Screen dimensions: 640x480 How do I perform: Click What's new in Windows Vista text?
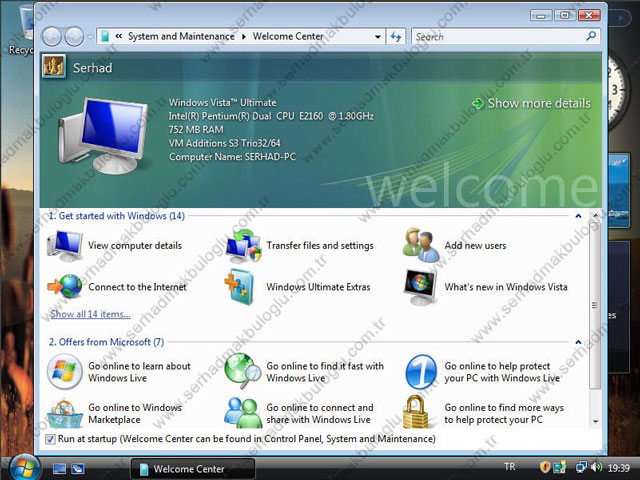point(506,287)
